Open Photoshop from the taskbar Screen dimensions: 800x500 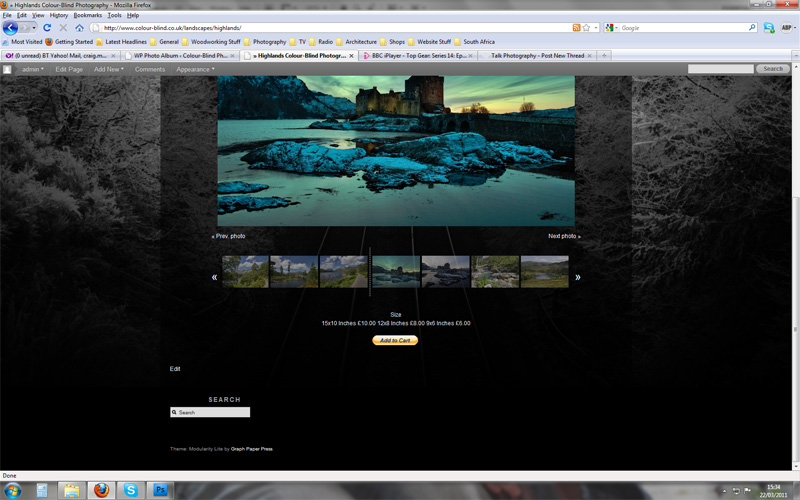point(160,491)
